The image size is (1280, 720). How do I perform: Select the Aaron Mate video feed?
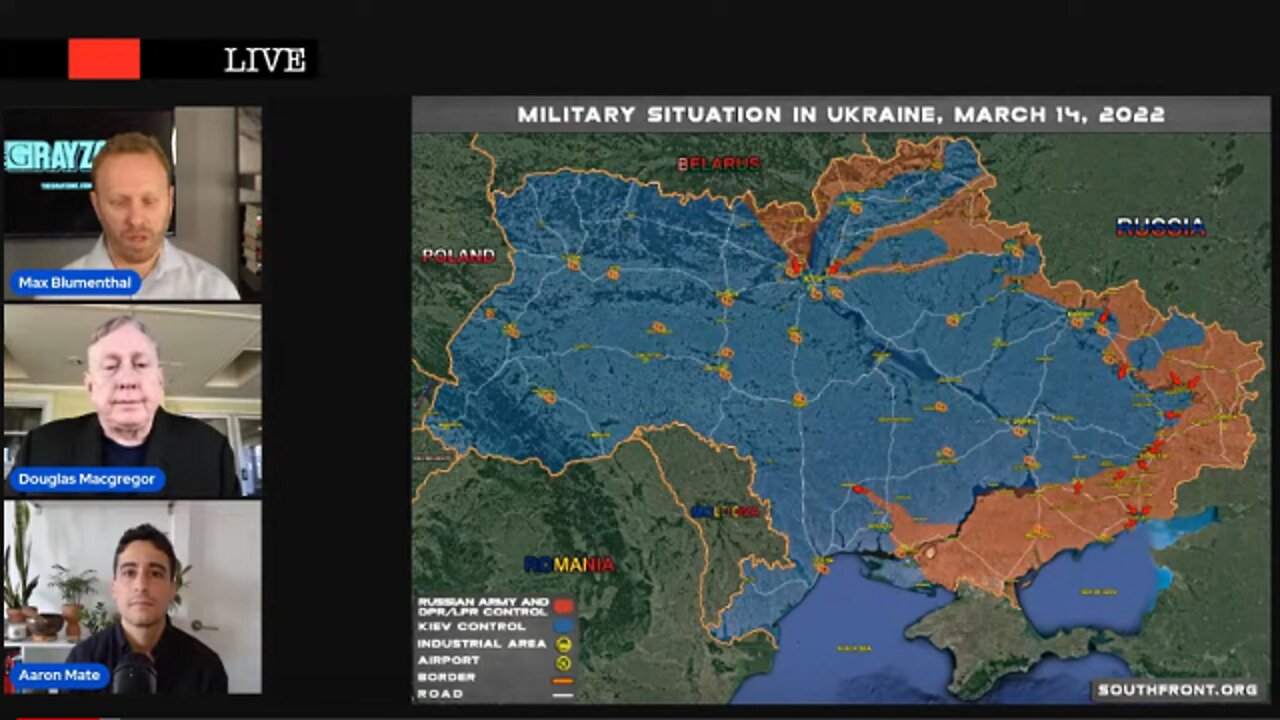[132, 598]
